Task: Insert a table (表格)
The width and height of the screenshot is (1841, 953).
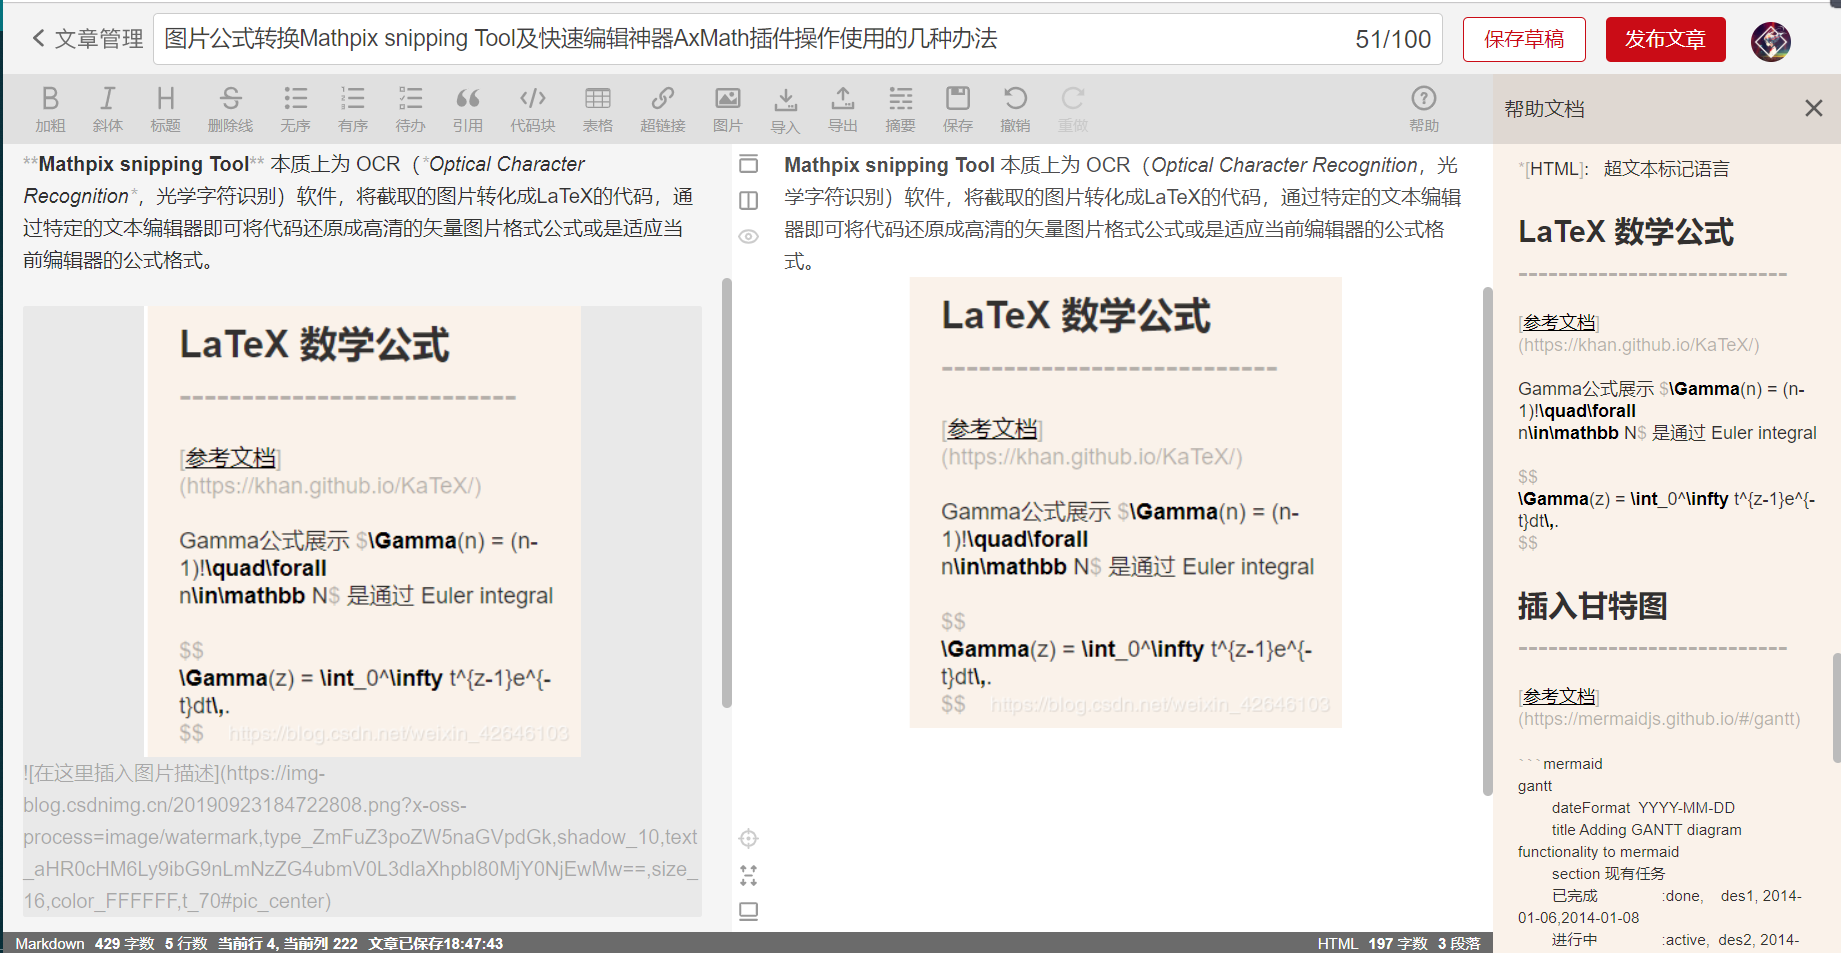Action: 598,108
